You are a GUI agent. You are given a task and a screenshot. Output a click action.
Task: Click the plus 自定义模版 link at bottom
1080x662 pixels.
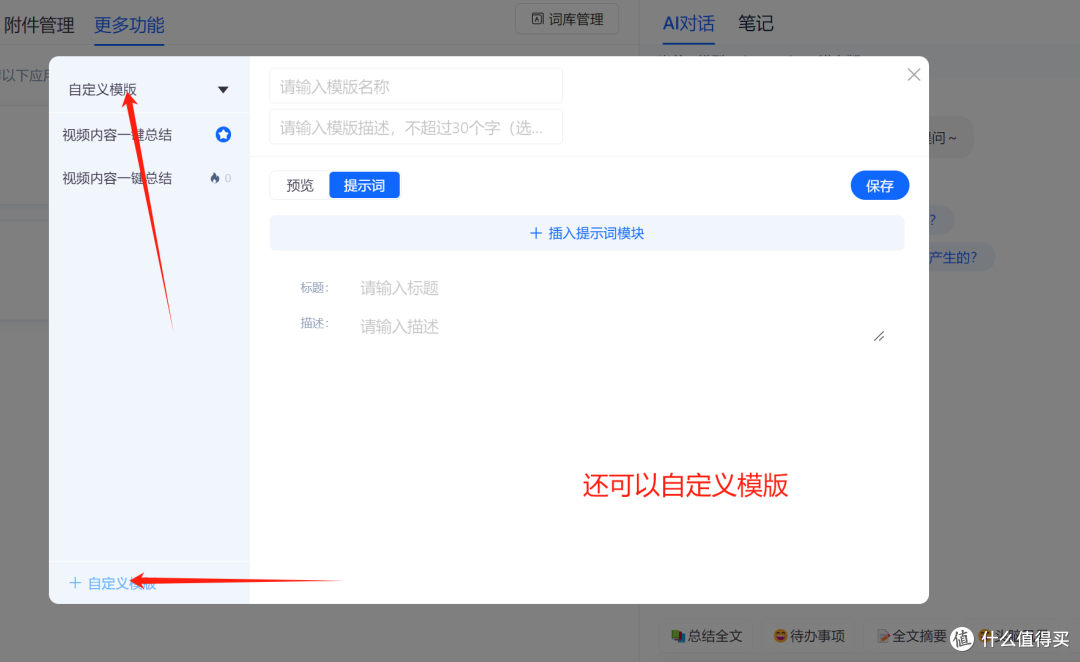(113, 583)
